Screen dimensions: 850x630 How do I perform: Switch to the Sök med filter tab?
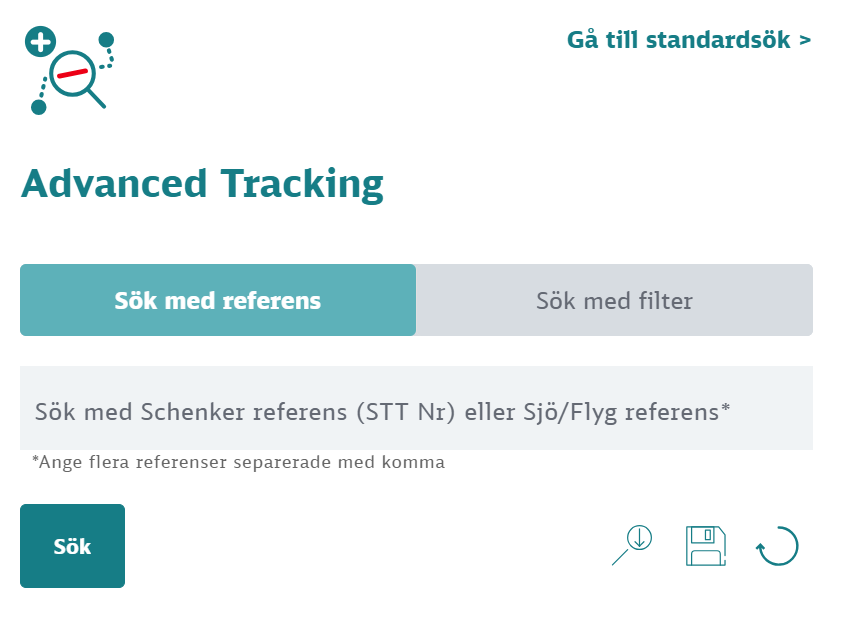(614, 300)
